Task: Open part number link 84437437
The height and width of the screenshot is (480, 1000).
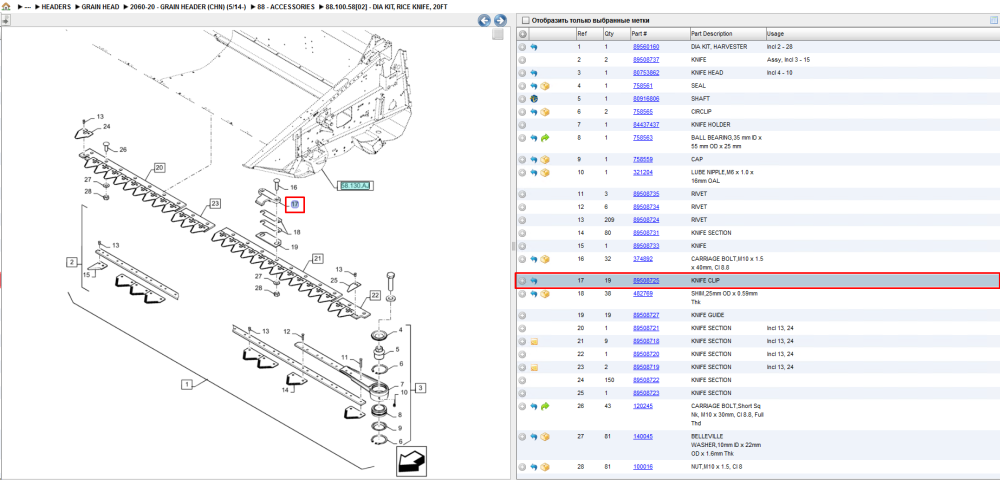Action: point(645,125)
